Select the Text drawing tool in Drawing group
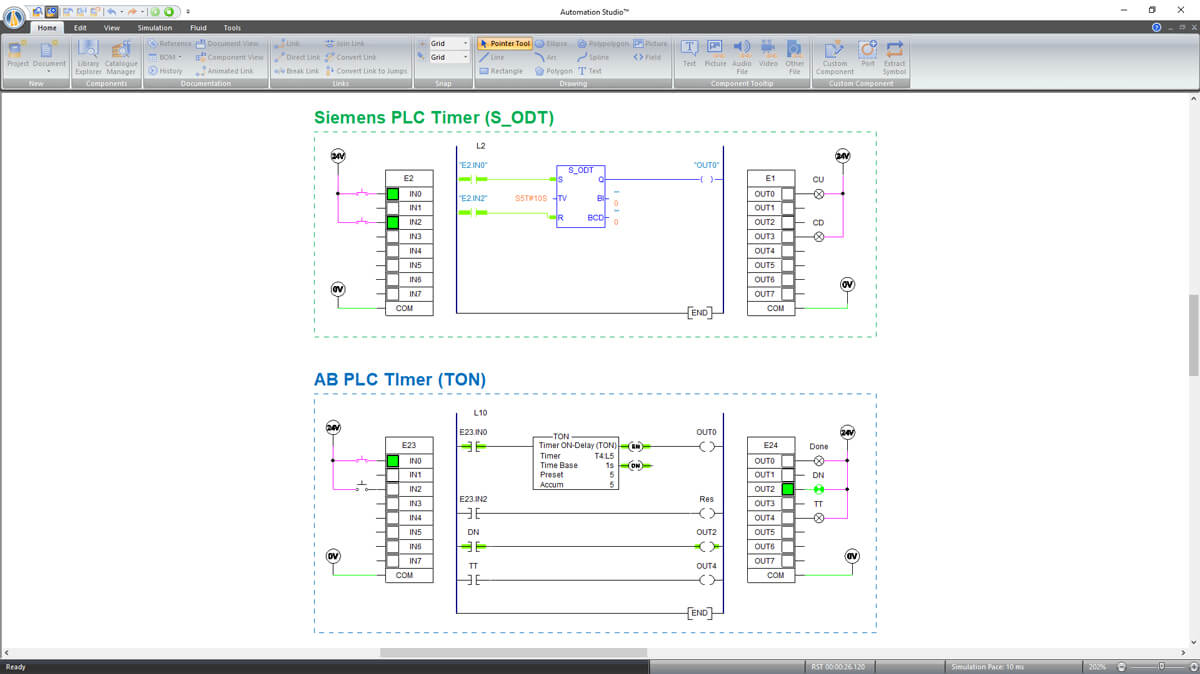This screenshot has width=1200, height=674. (590, 71)
